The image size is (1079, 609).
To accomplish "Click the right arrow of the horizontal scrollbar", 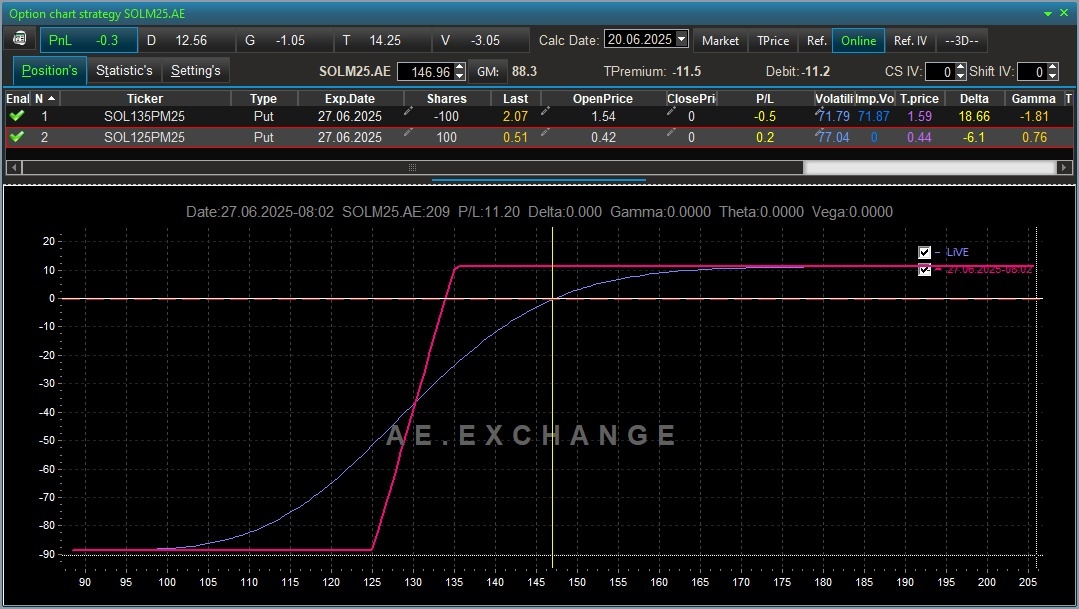I will tap(1065, 167).
